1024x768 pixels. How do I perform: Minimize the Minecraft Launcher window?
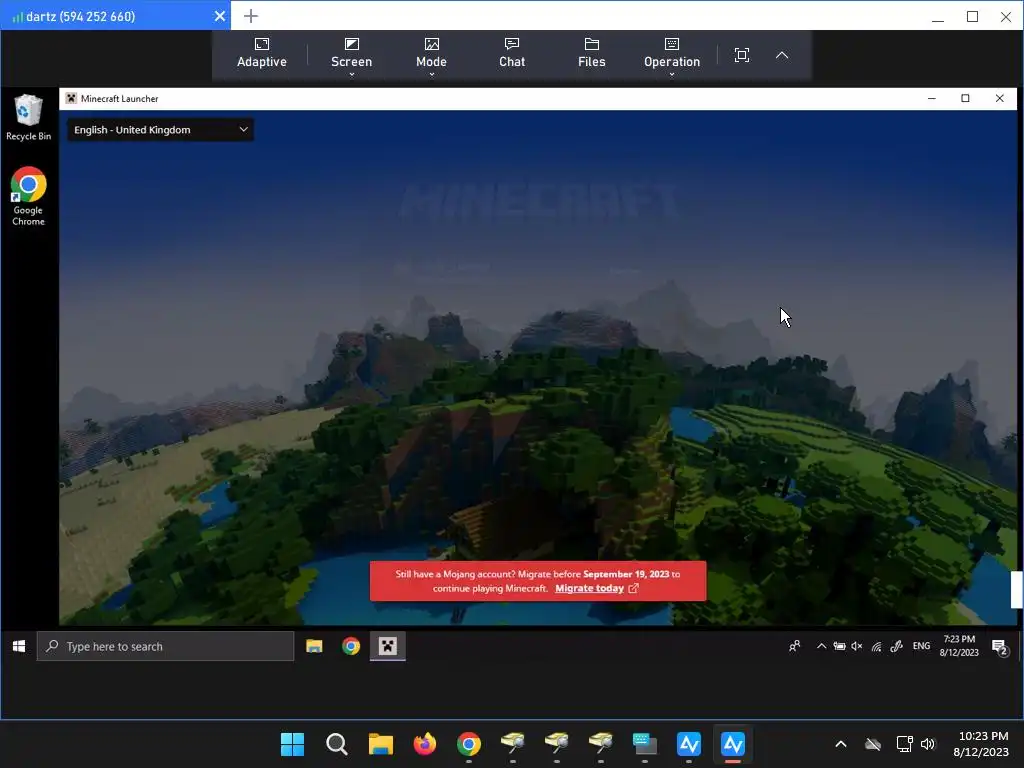point(932,99)
